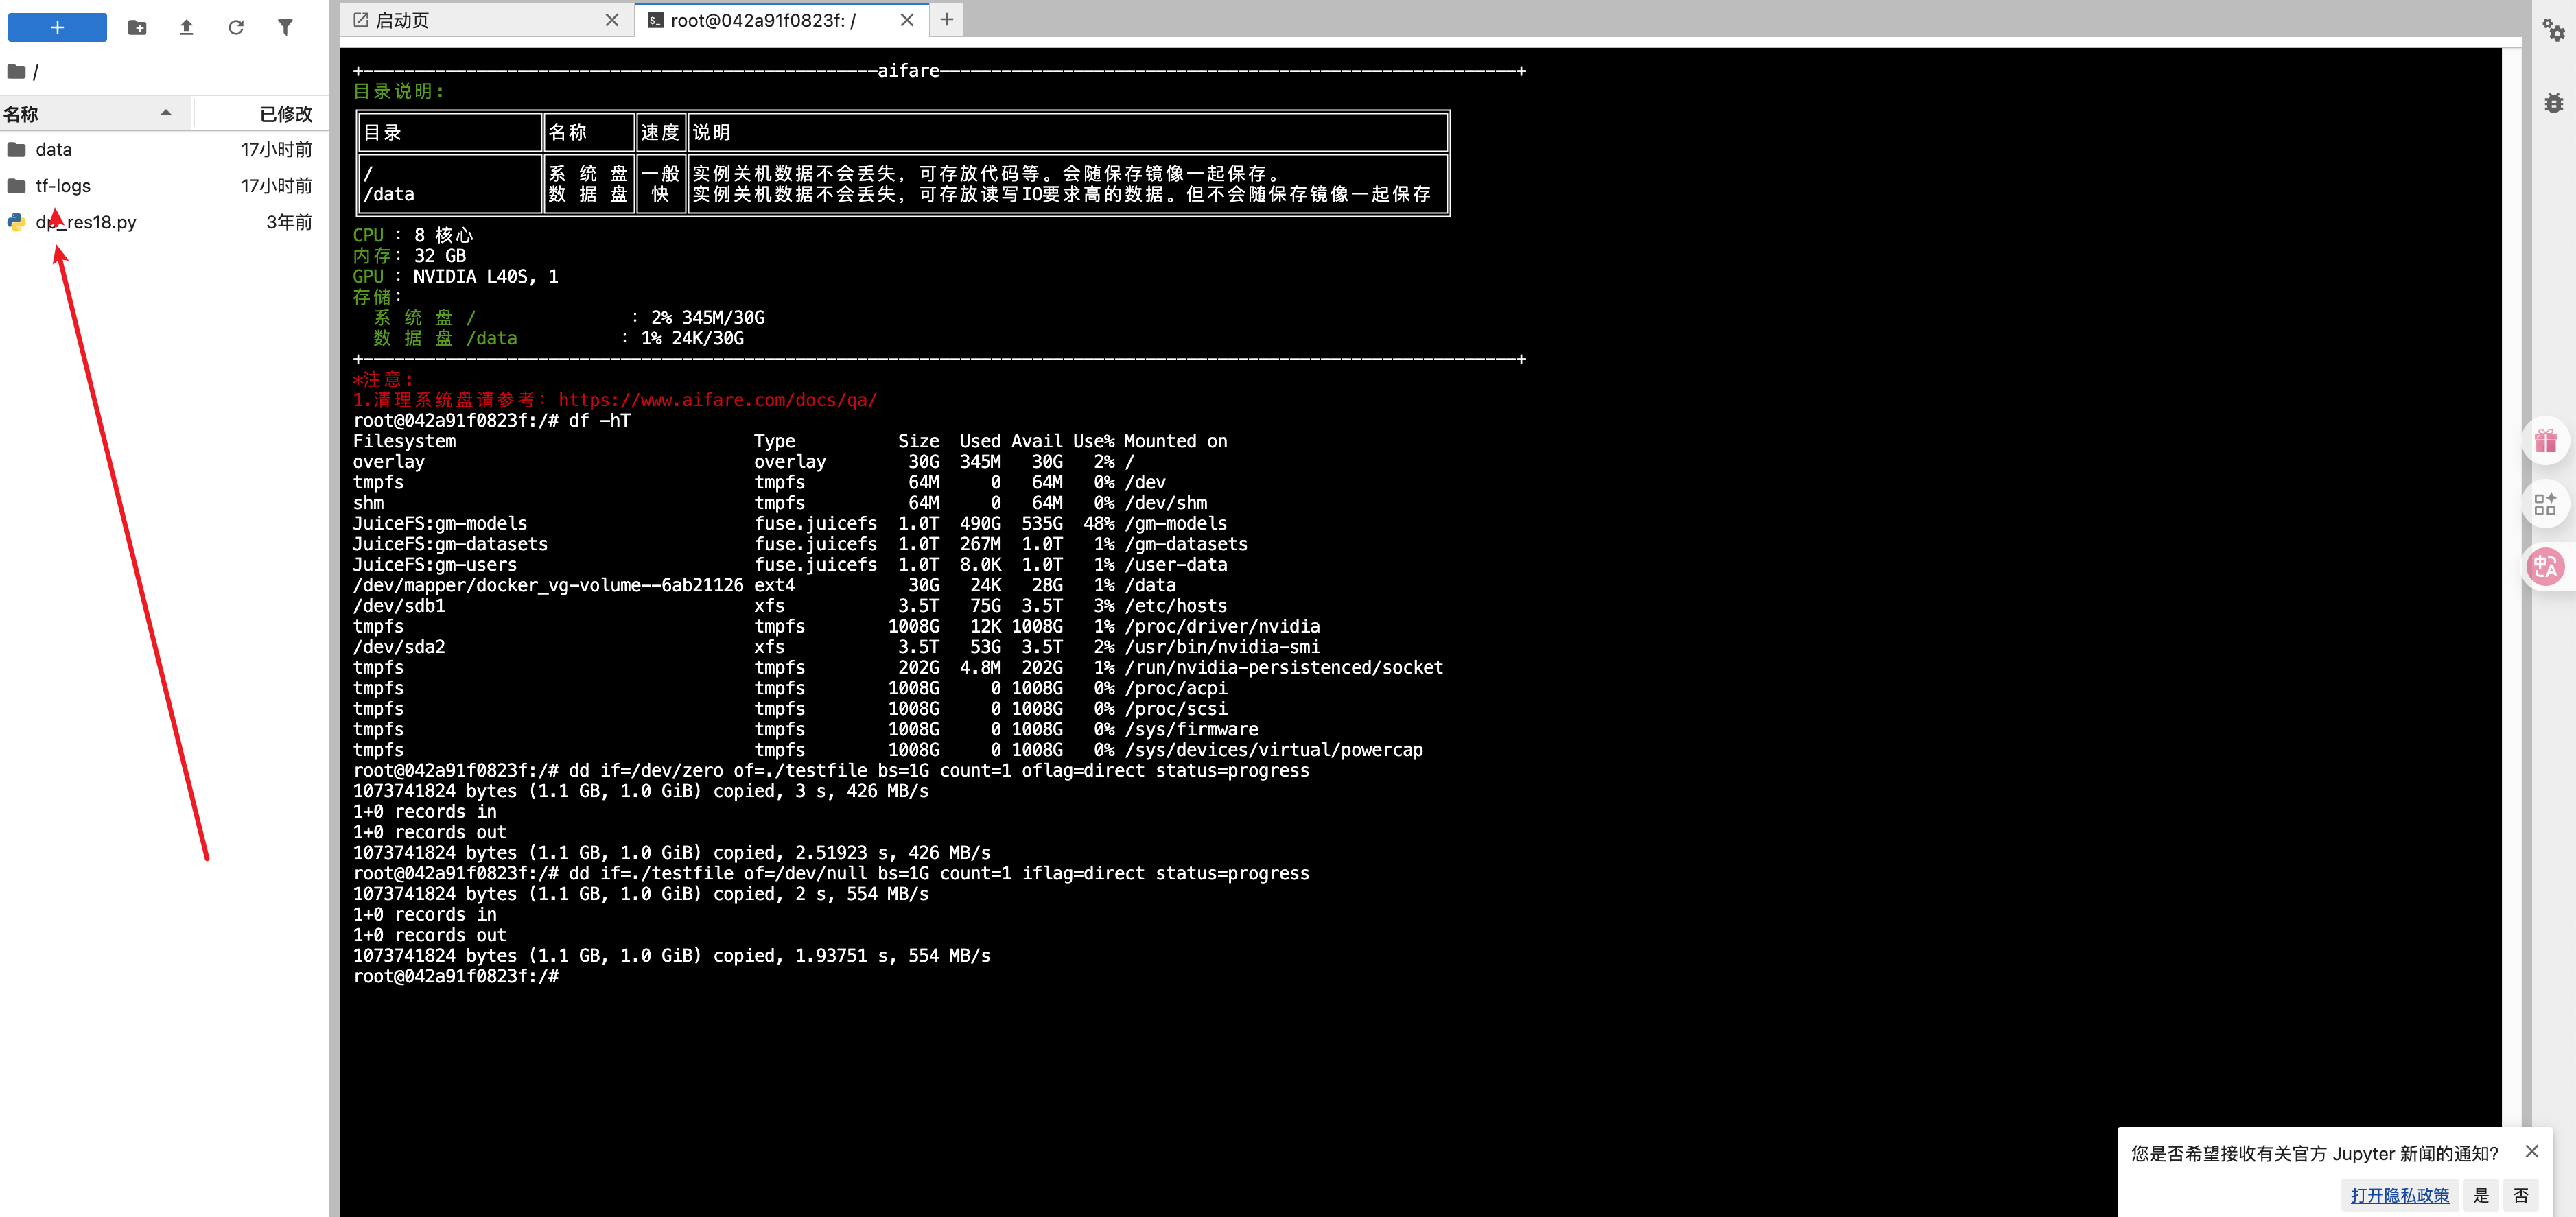
Task: Open the debugger bug icon panel
Action: click(2553, 103)
